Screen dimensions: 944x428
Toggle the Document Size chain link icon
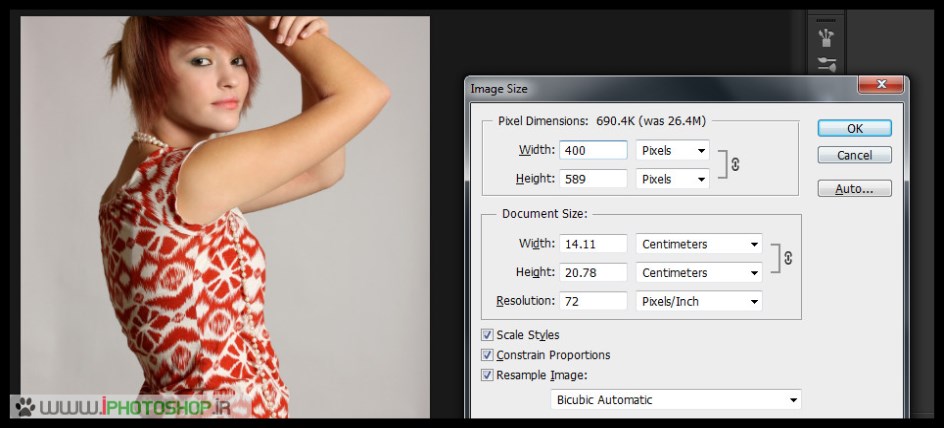[787, 258]
